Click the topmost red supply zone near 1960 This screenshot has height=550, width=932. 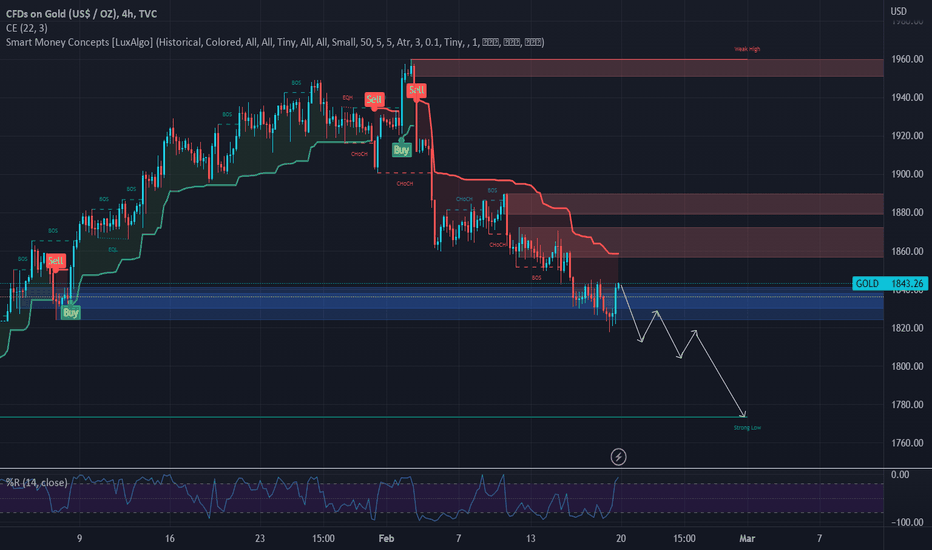[x=647, y=68]
